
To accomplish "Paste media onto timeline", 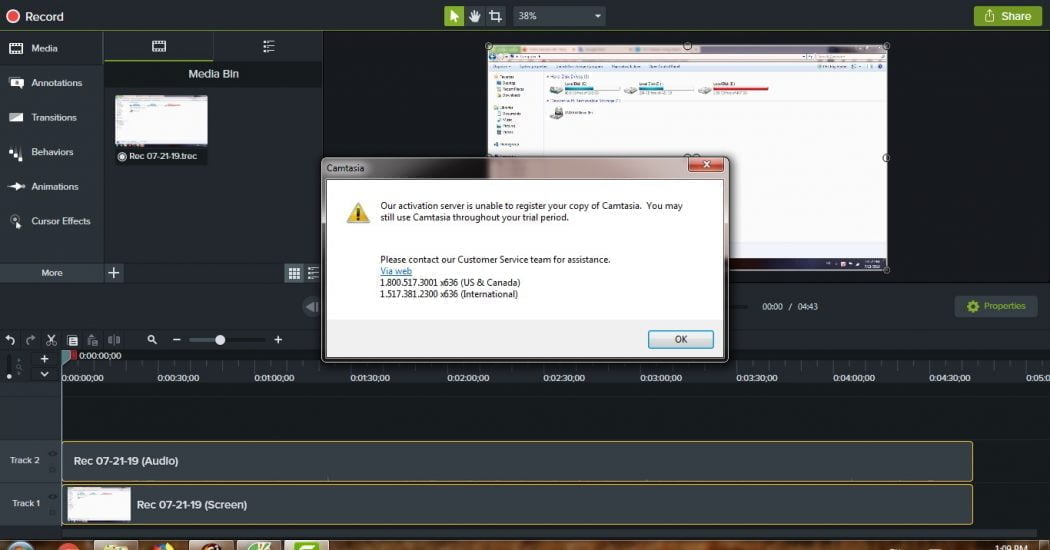I will click(92, 340).
